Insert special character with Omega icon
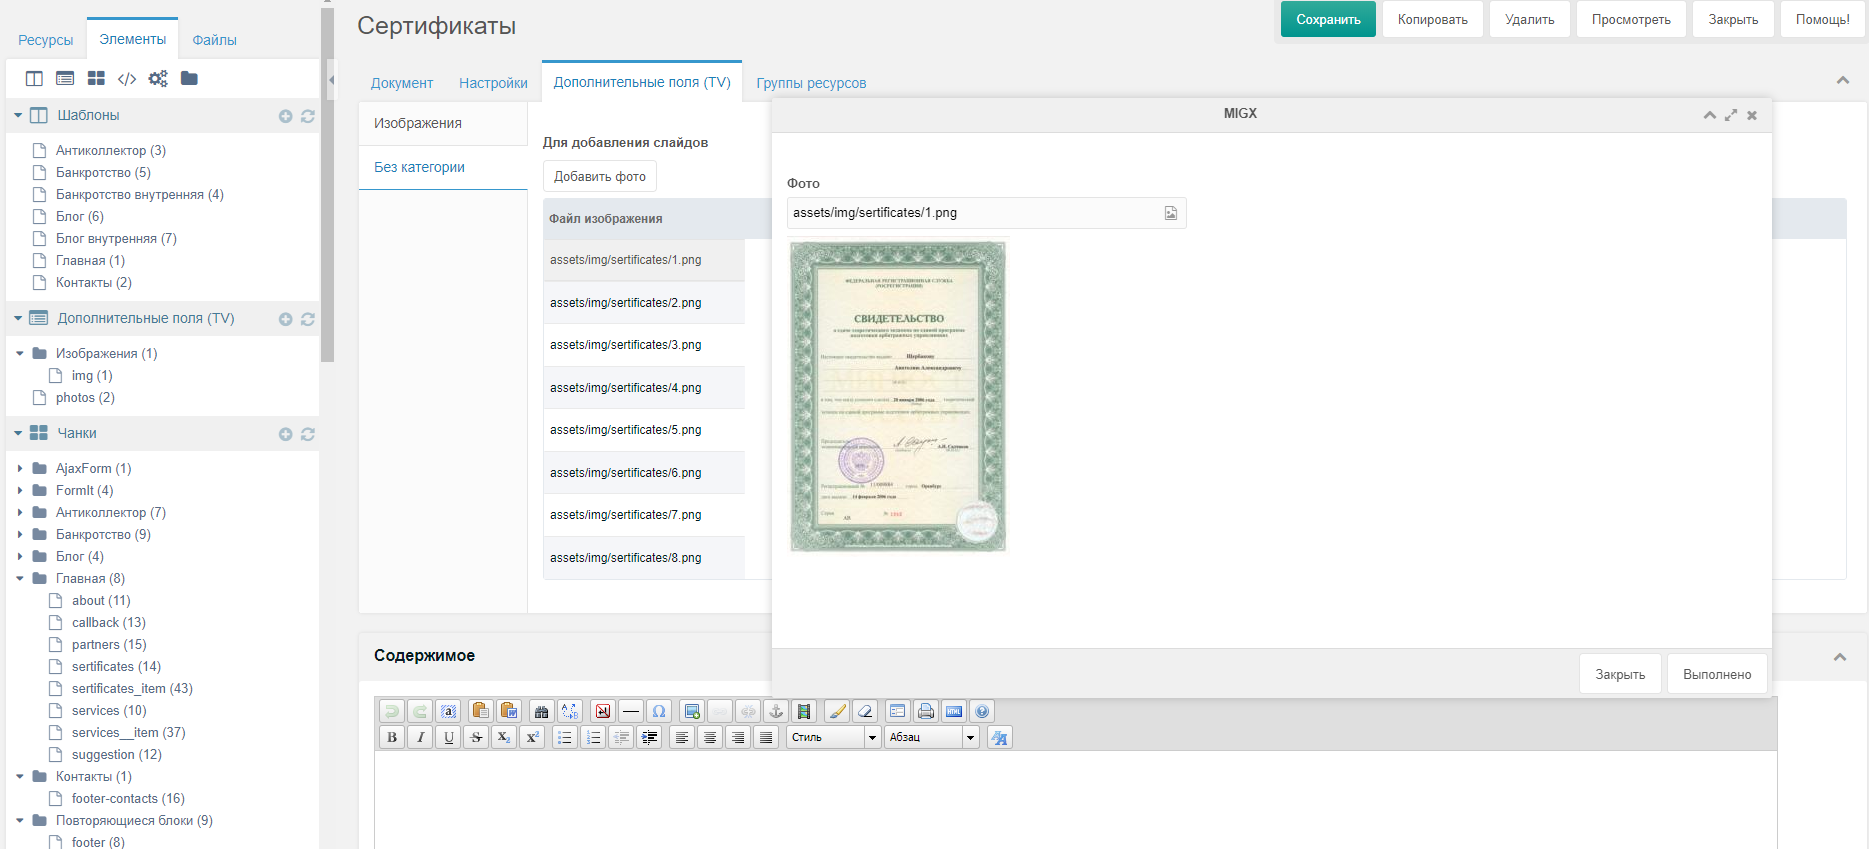 pos(659,711)
